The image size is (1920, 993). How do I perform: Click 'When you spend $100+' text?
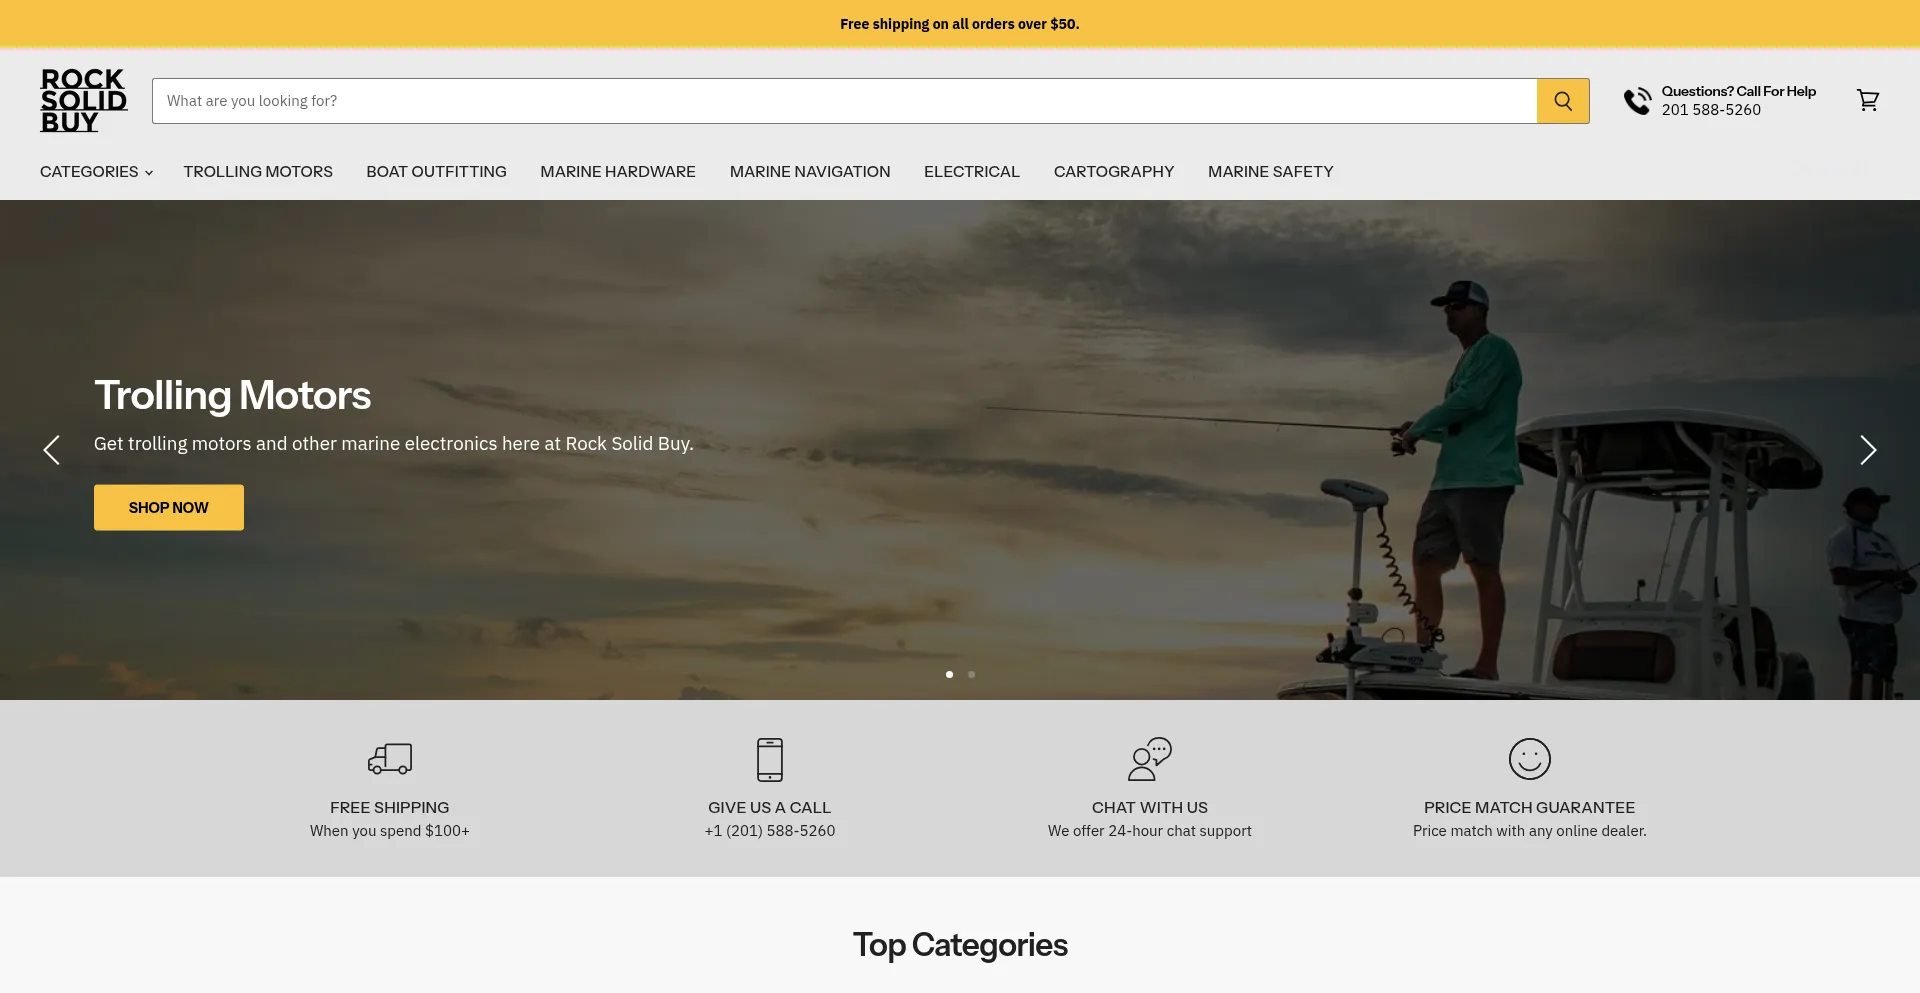pyautogui.click(x=390, y=831)
